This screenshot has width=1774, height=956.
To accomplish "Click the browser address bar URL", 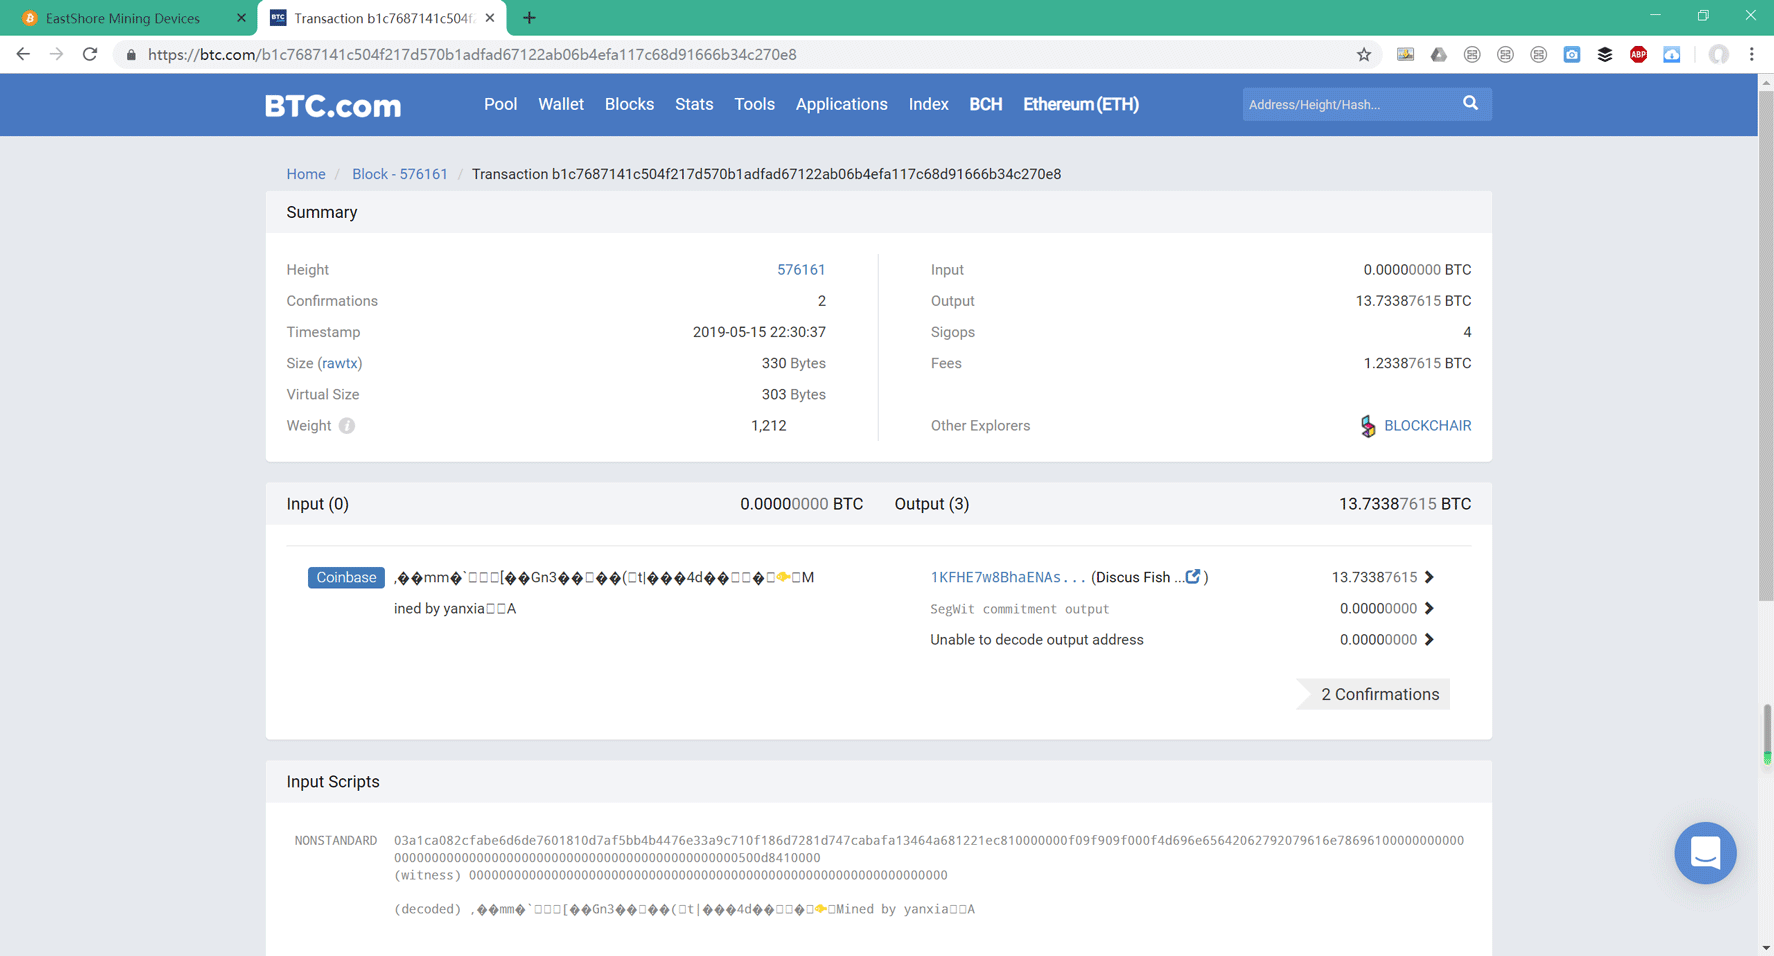I will [472, 55].
